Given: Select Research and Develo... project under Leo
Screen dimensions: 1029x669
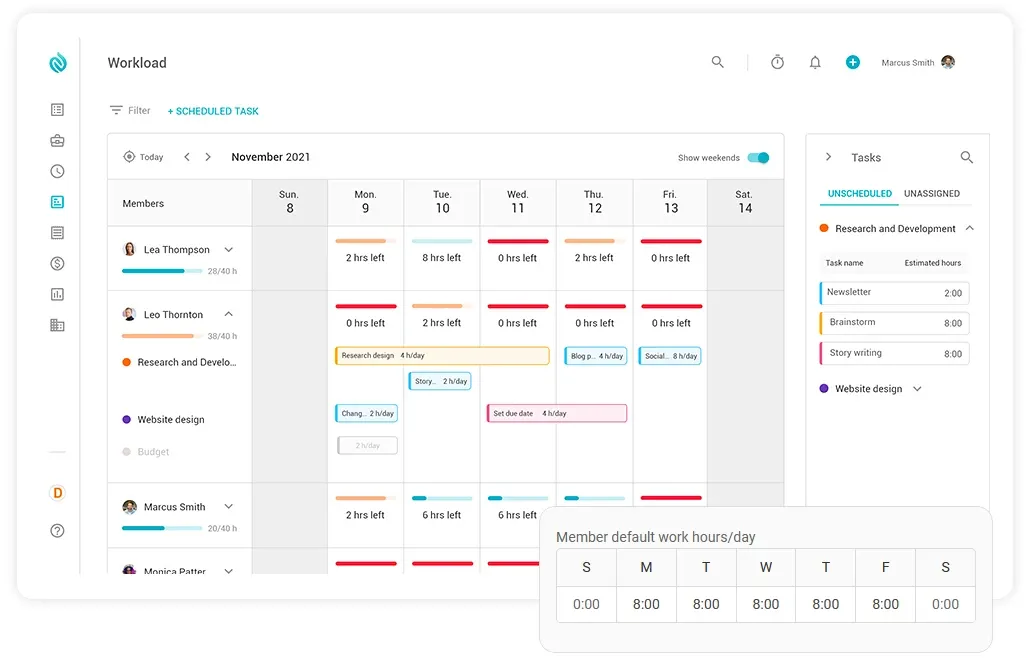Looking at the screenshot, I should coord(179,362).
